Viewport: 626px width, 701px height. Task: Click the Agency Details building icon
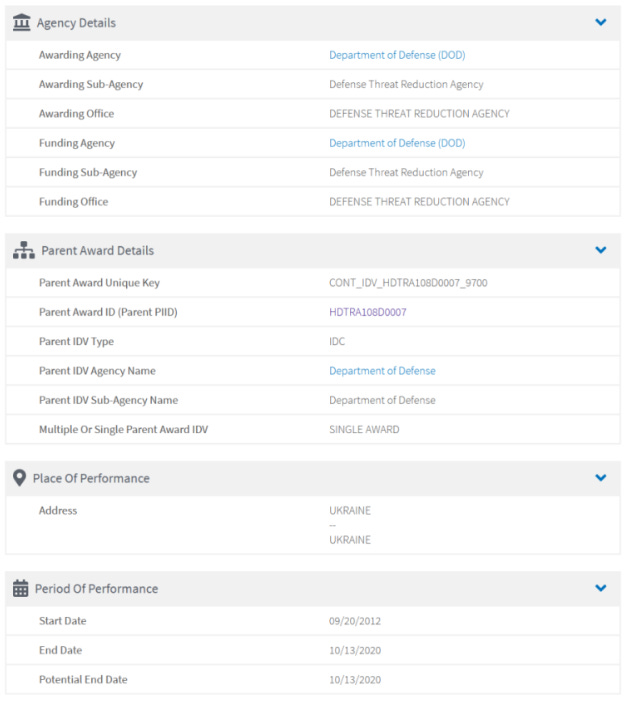click(x=21, y=22)
